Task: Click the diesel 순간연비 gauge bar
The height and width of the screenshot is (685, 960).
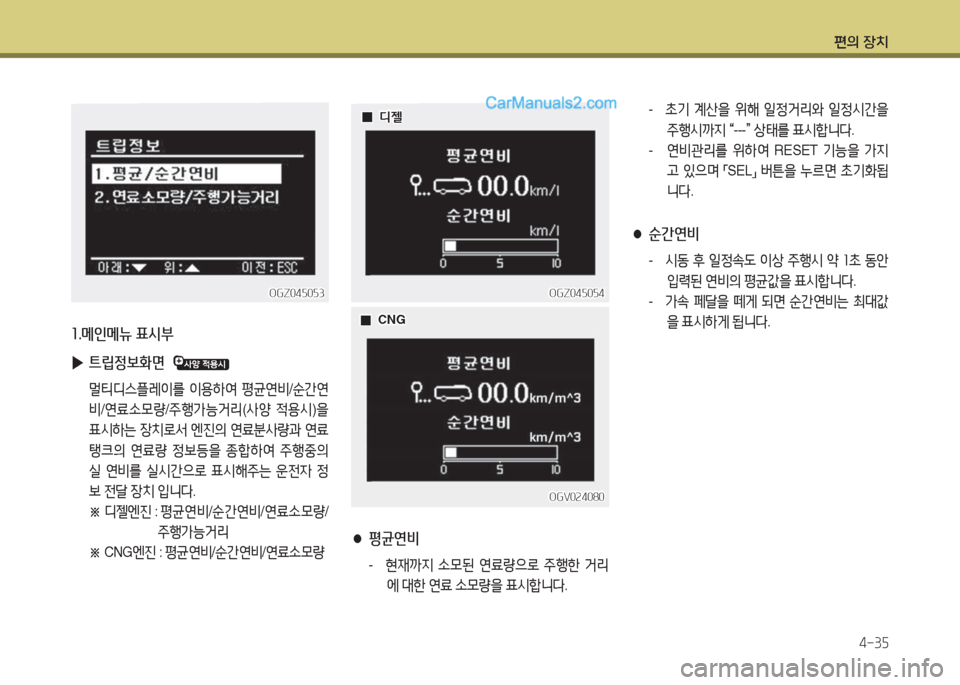Action: [x=500, y=246]
